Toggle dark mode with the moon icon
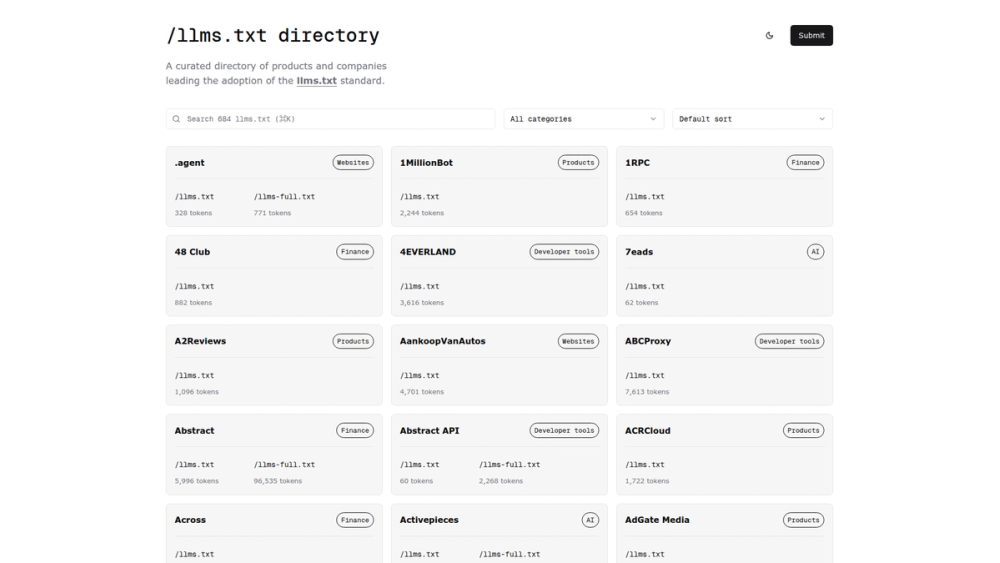 pyautogui.click(x=769, y=36)
